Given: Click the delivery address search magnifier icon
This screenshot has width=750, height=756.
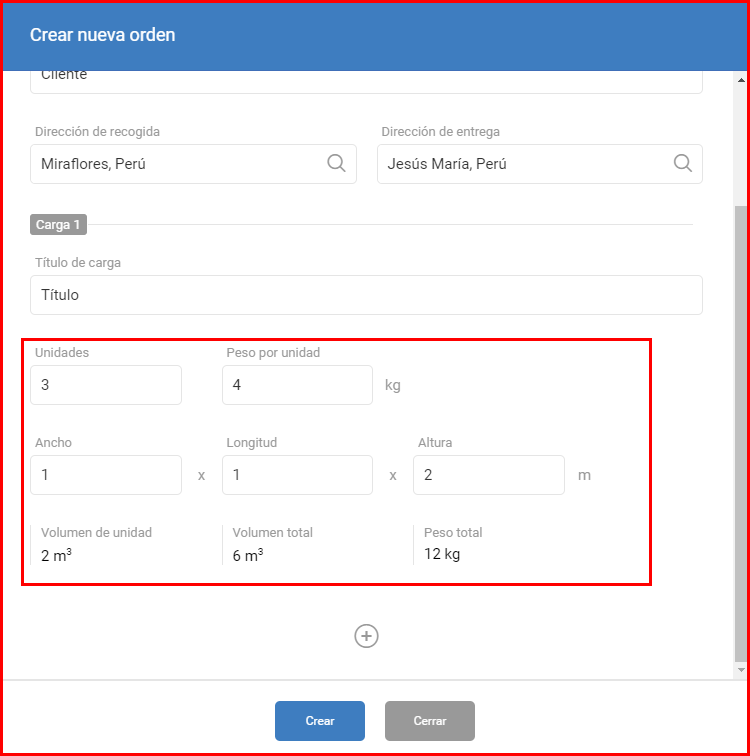Looking at the screenshot, I should (x=683, y=163).
